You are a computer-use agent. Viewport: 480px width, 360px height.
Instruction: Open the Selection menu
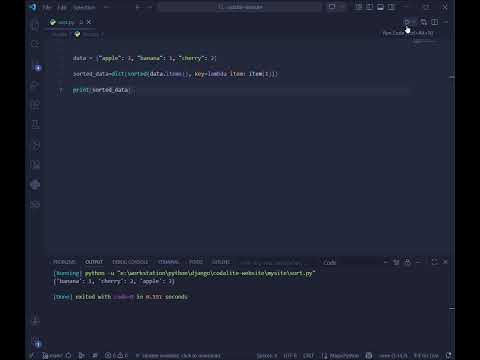click(84, 7)
